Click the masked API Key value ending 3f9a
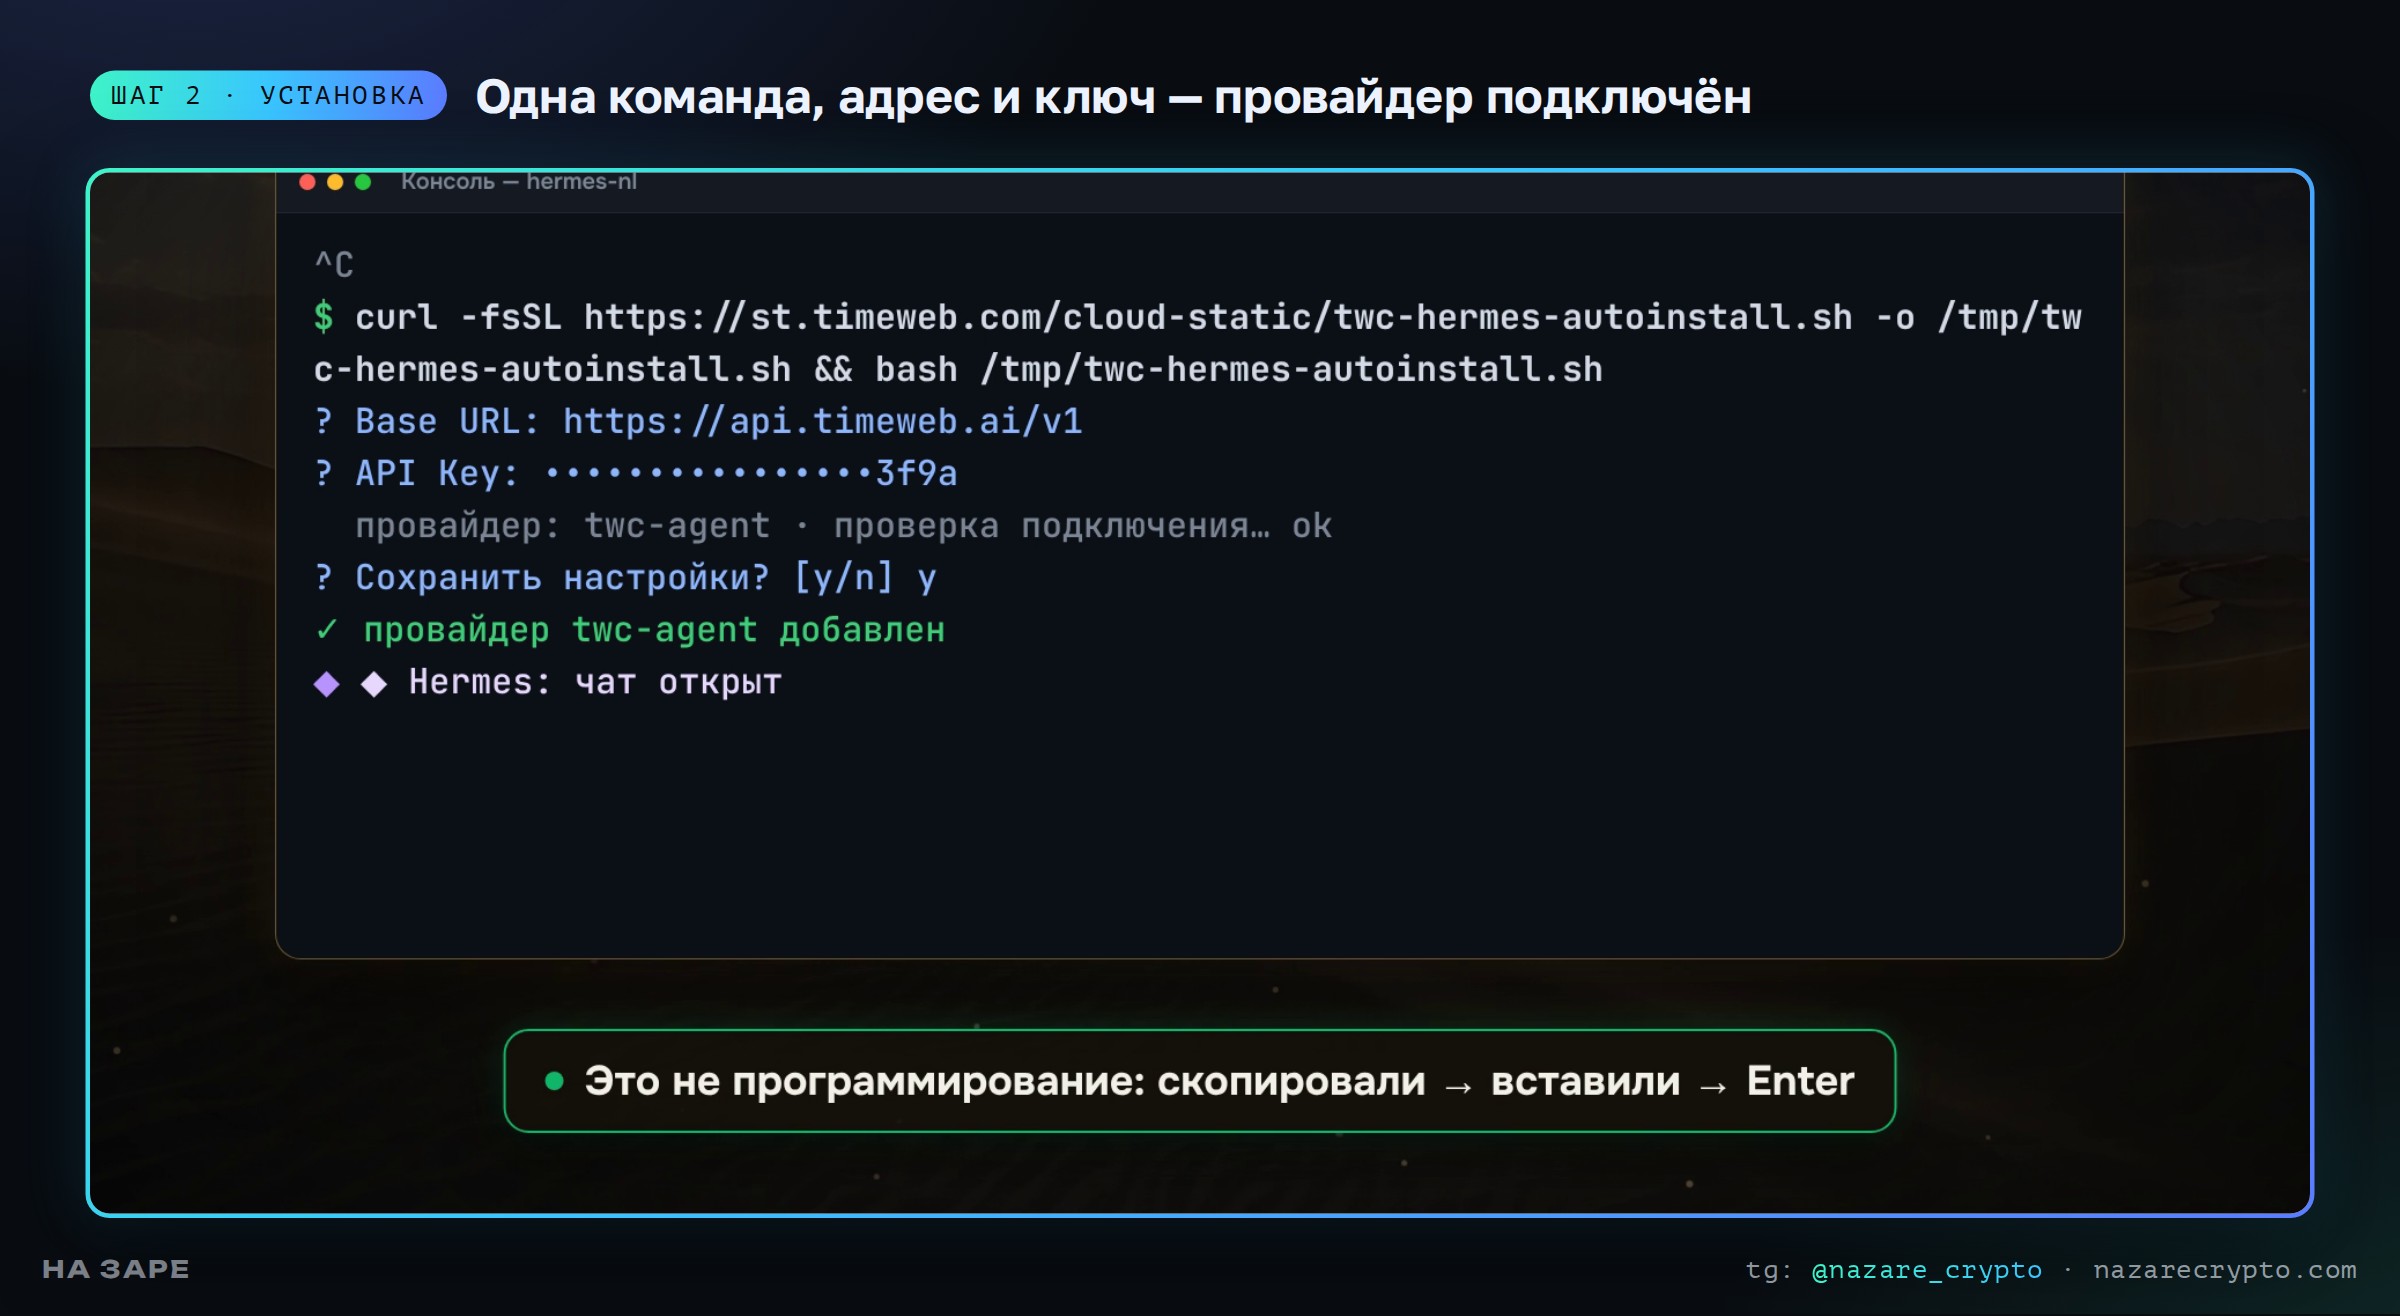 751,473
